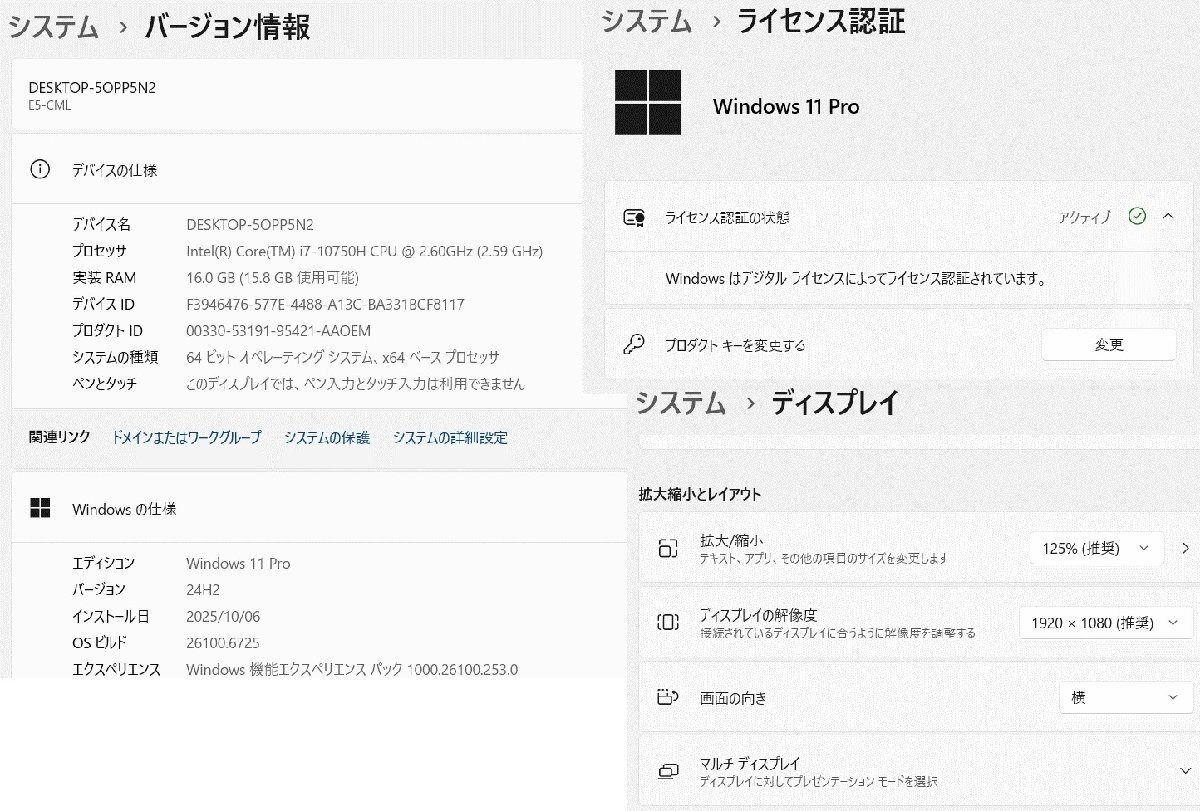Click the key icon for プロダクトキー row
Screen dimensions: 1200x811
coord(633,344)
